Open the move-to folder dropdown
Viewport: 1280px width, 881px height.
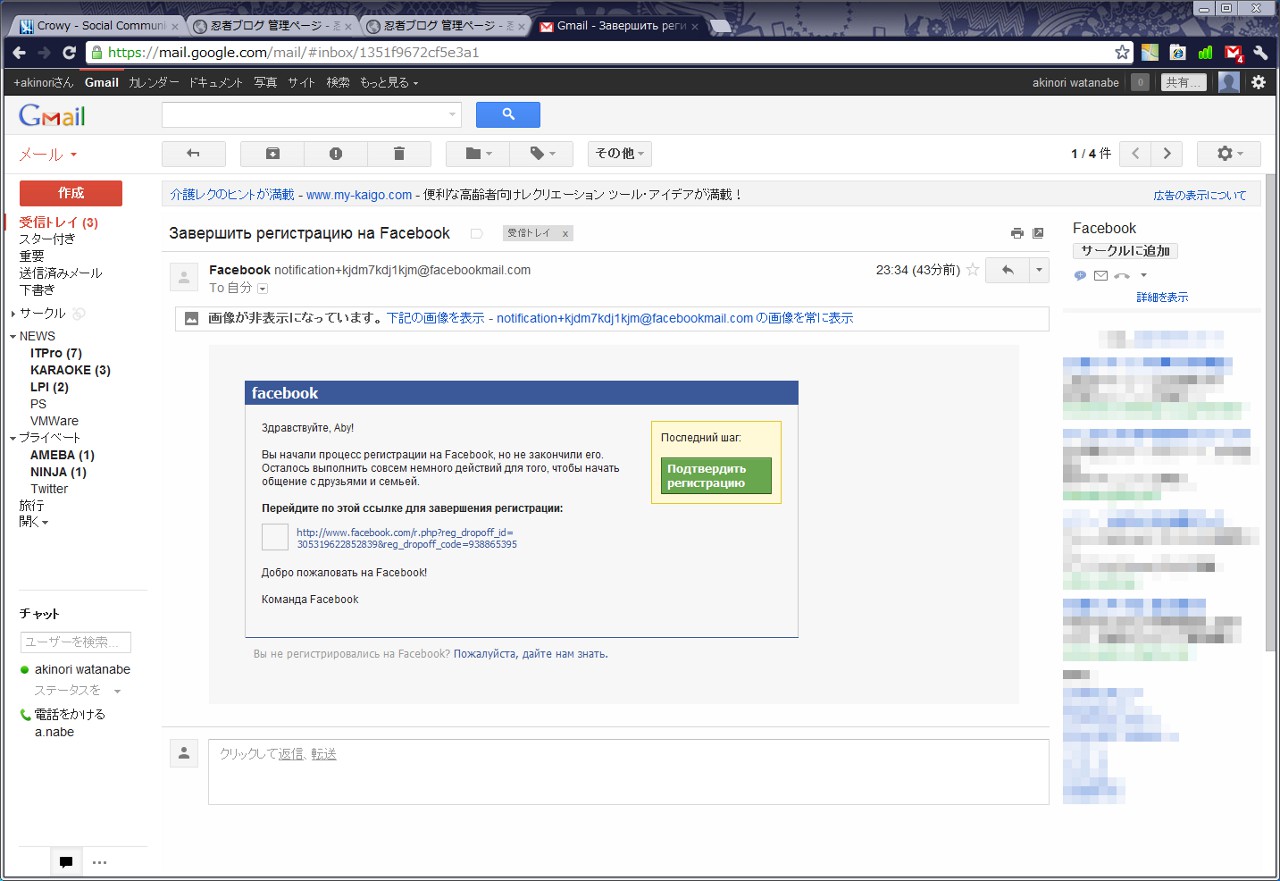(477, 154)
